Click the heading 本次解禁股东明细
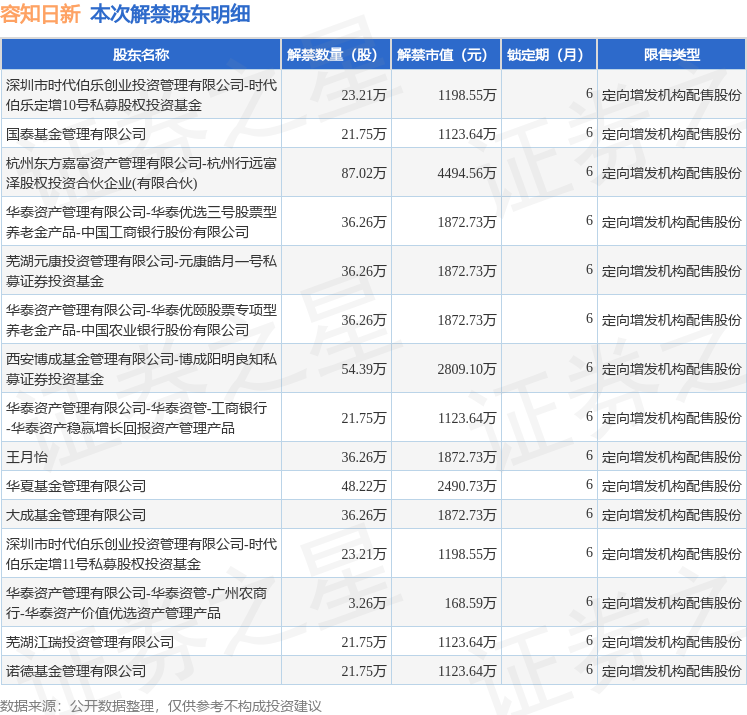747x715 pixels. (170, 14)
